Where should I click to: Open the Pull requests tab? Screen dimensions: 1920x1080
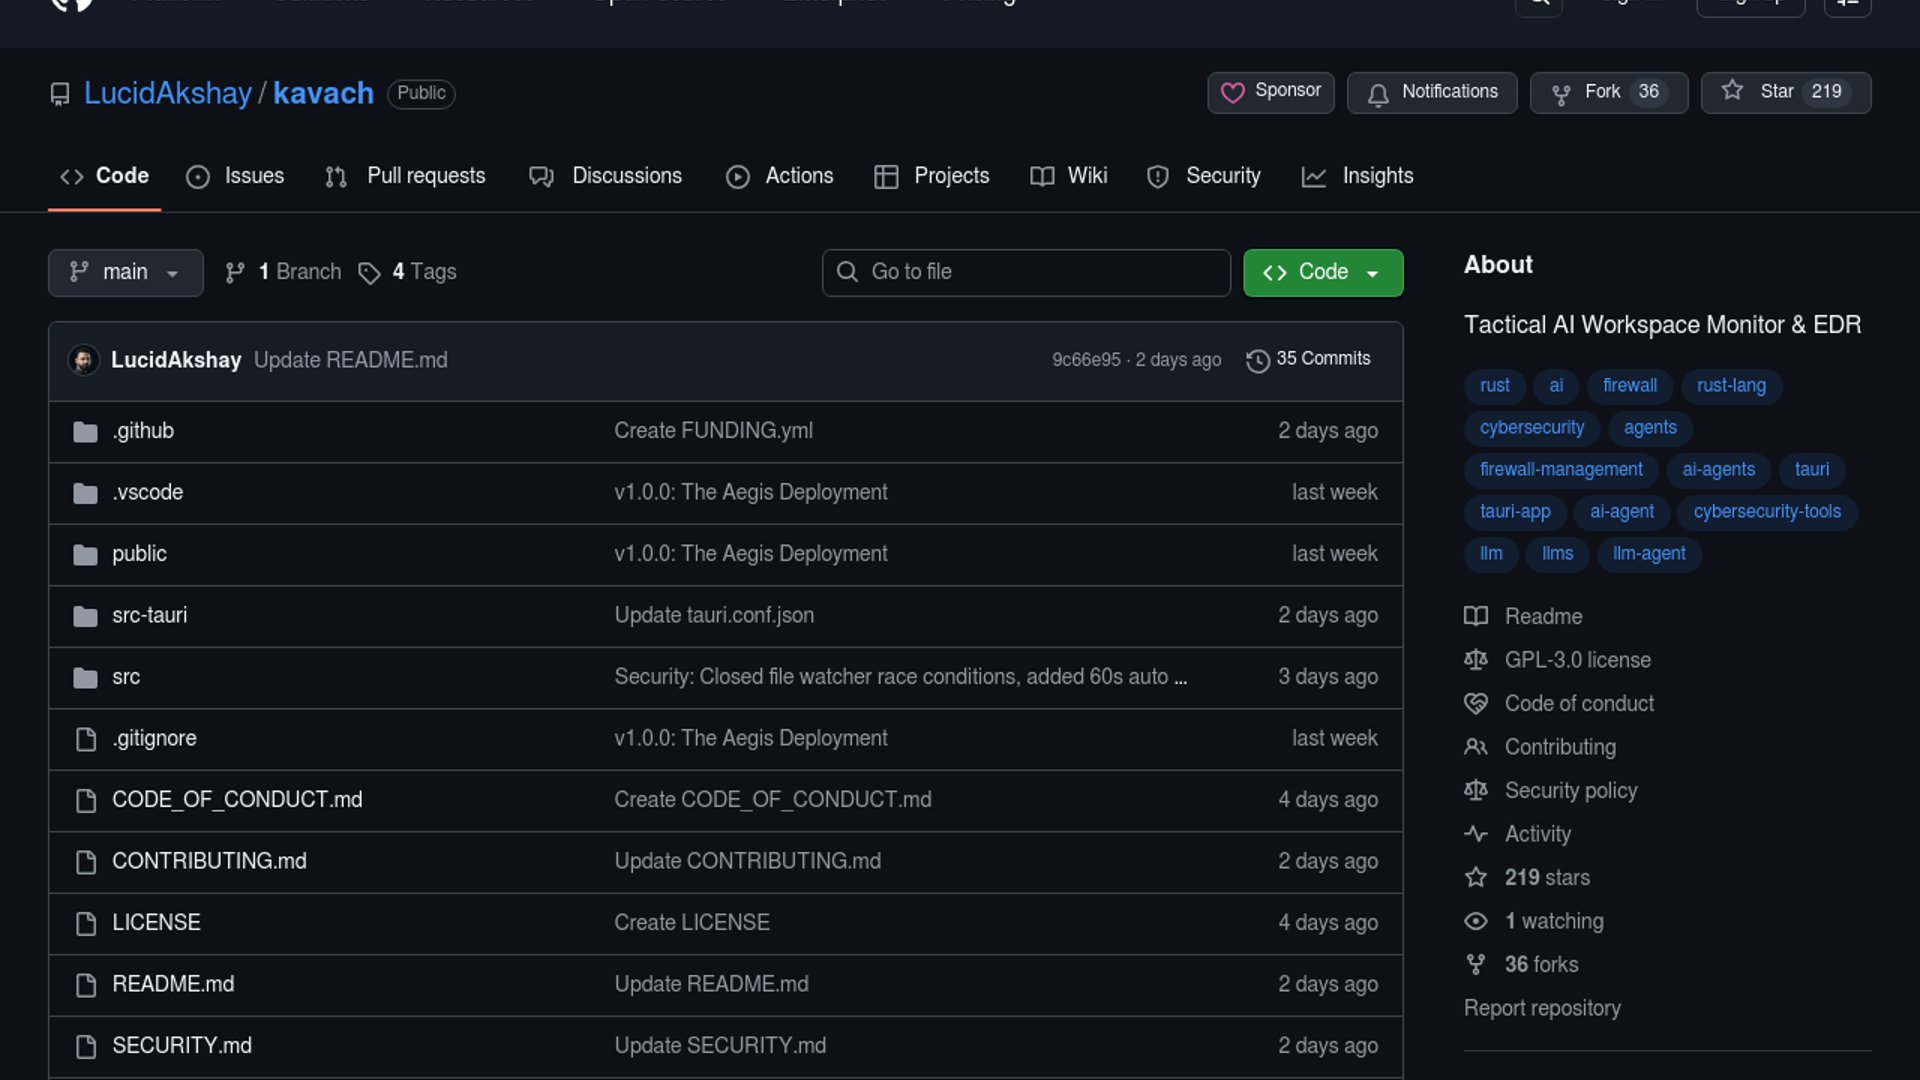point(406,176)
